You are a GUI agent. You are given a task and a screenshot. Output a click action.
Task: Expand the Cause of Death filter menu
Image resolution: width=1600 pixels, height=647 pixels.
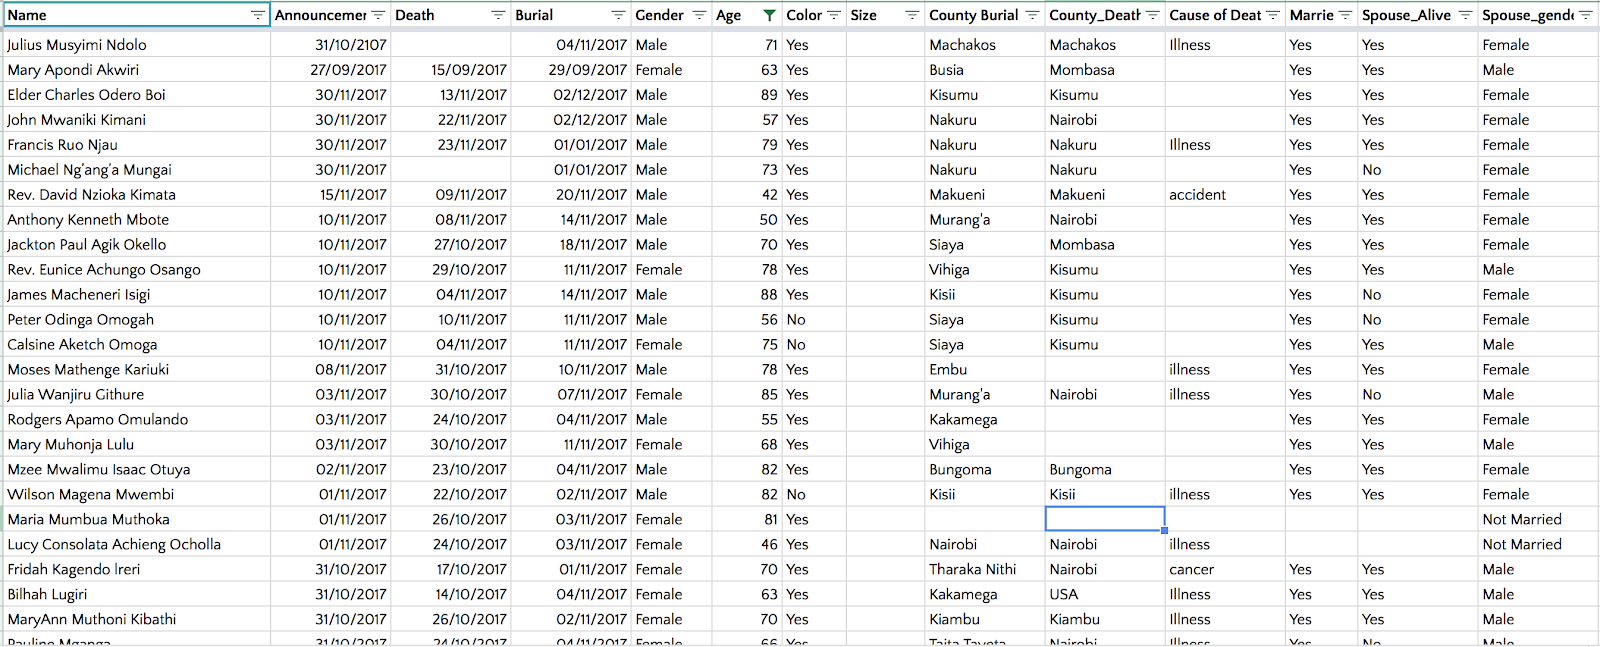coord(1272,15)
